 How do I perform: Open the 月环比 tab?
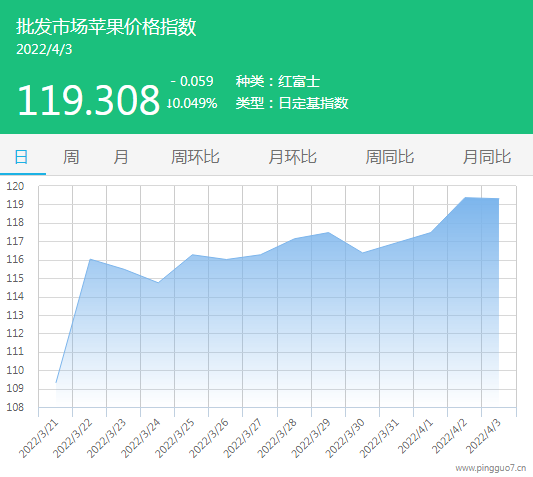(292, 157)
